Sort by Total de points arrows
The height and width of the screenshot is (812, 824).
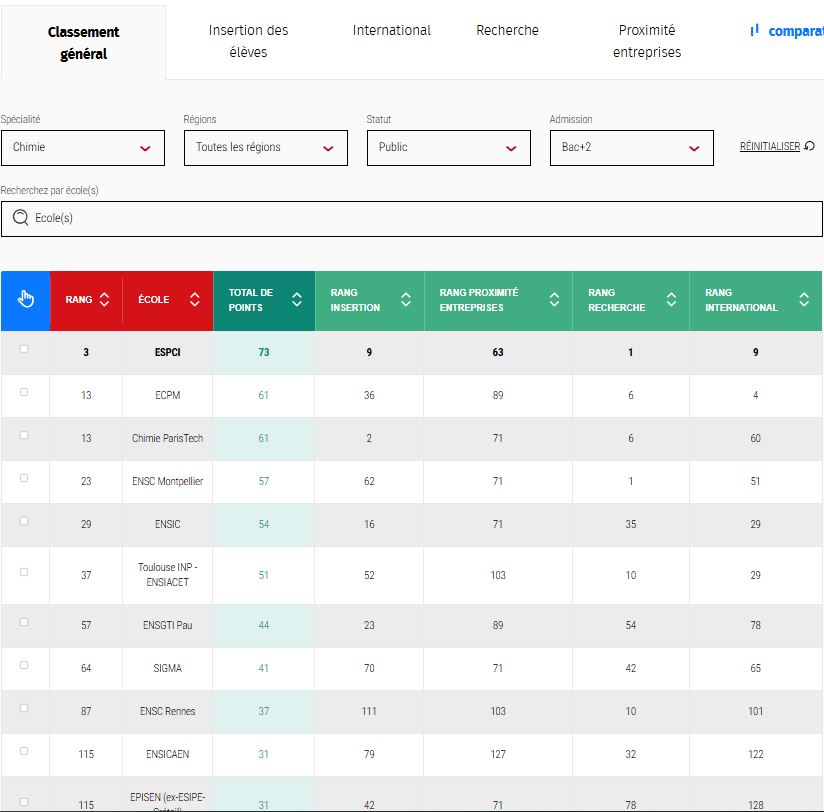point(296,300)
